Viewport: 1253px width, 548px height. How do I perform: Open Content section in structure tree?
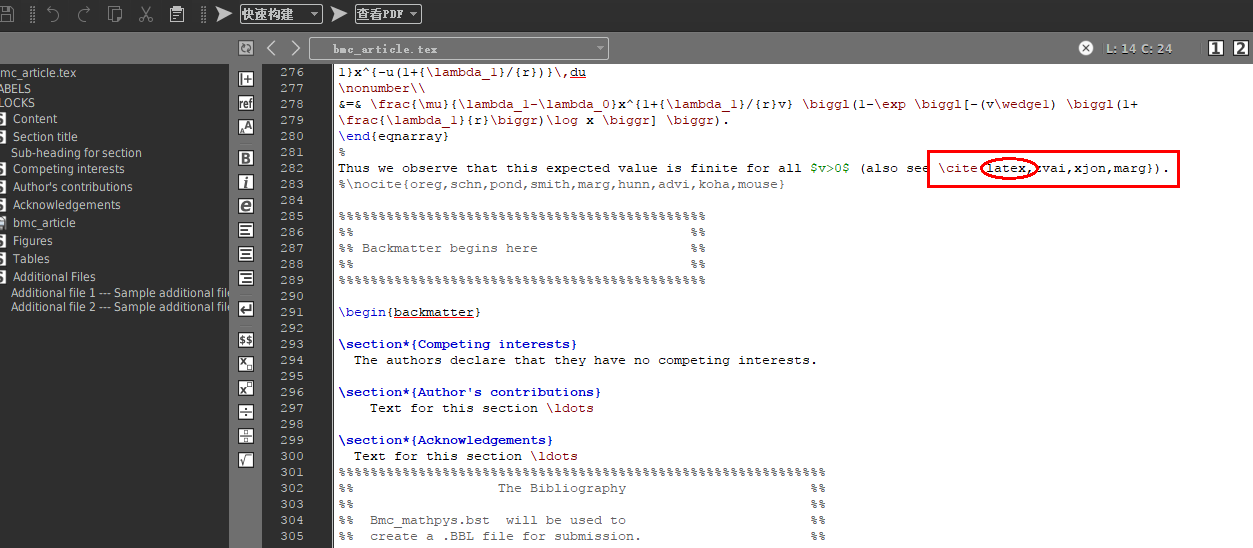coord(35,119)
